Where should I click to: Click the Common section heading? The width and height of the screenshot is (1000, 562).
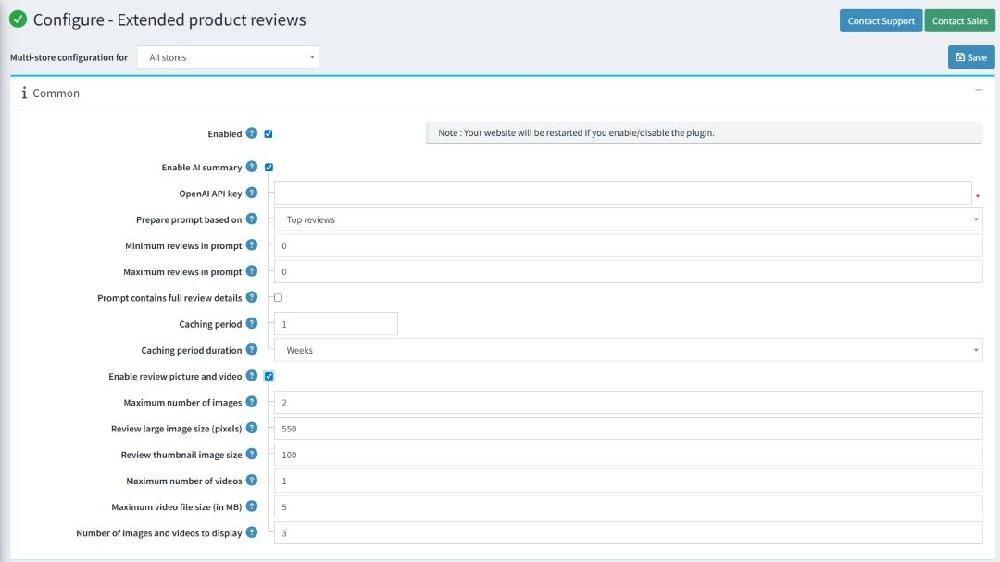[x=56, y=93]
